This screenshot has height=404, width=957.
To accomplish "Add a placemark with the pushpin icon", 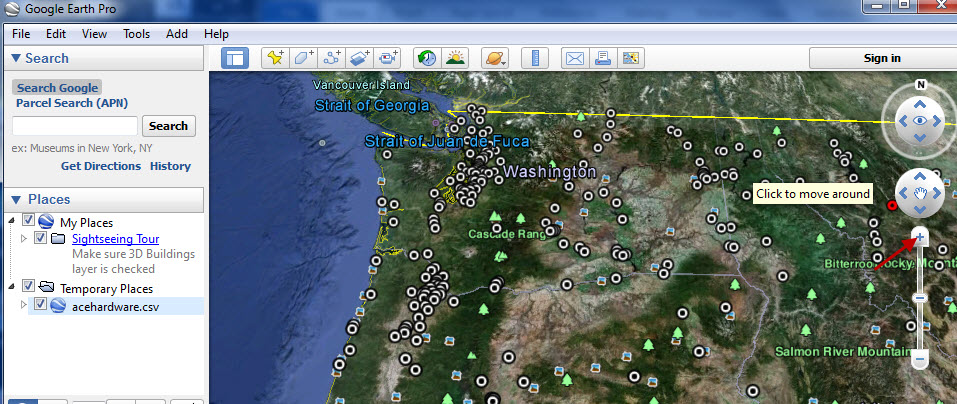I will 275,59.
